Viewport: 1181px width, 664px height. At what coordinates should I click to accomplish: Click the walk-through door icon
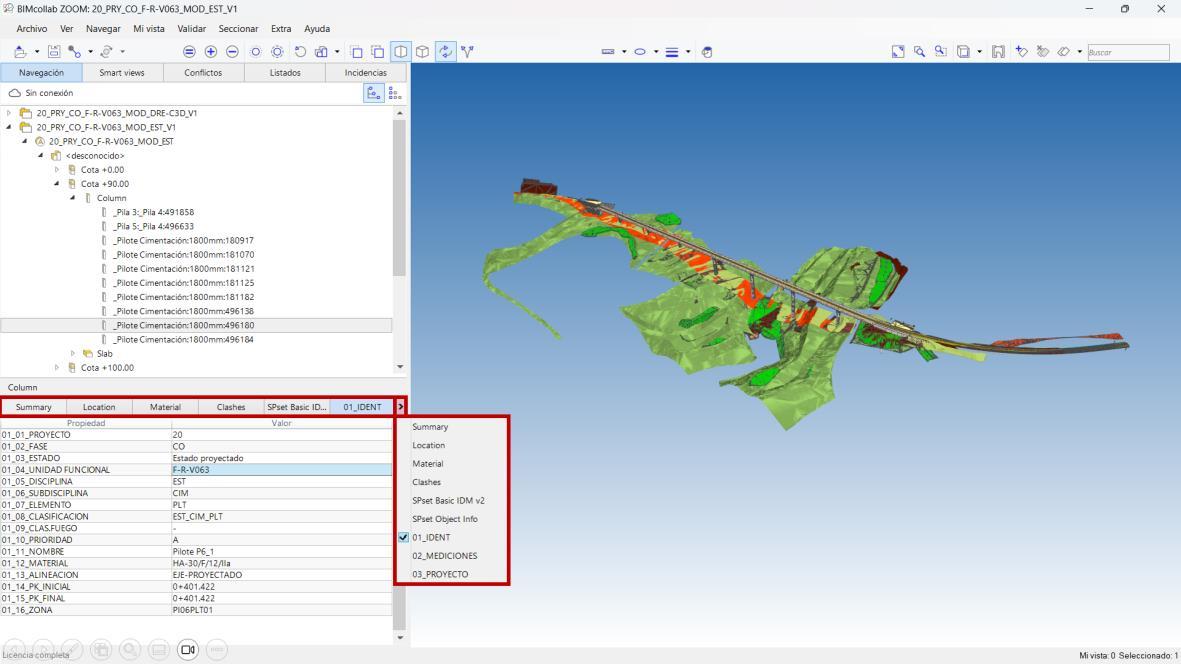[998, 52]
